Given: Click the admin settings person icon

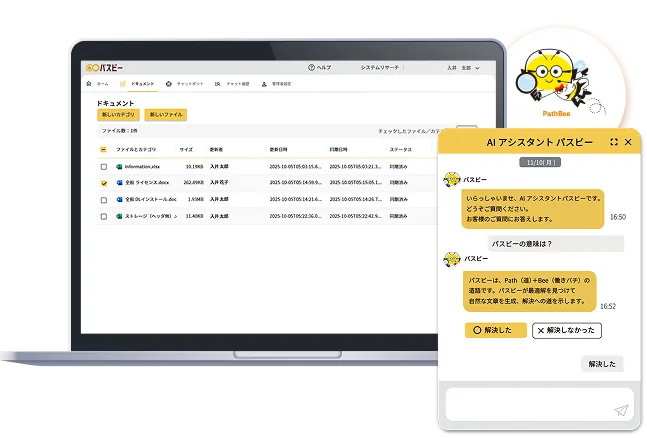Looking at the screenshot, I should pos(264,84).
